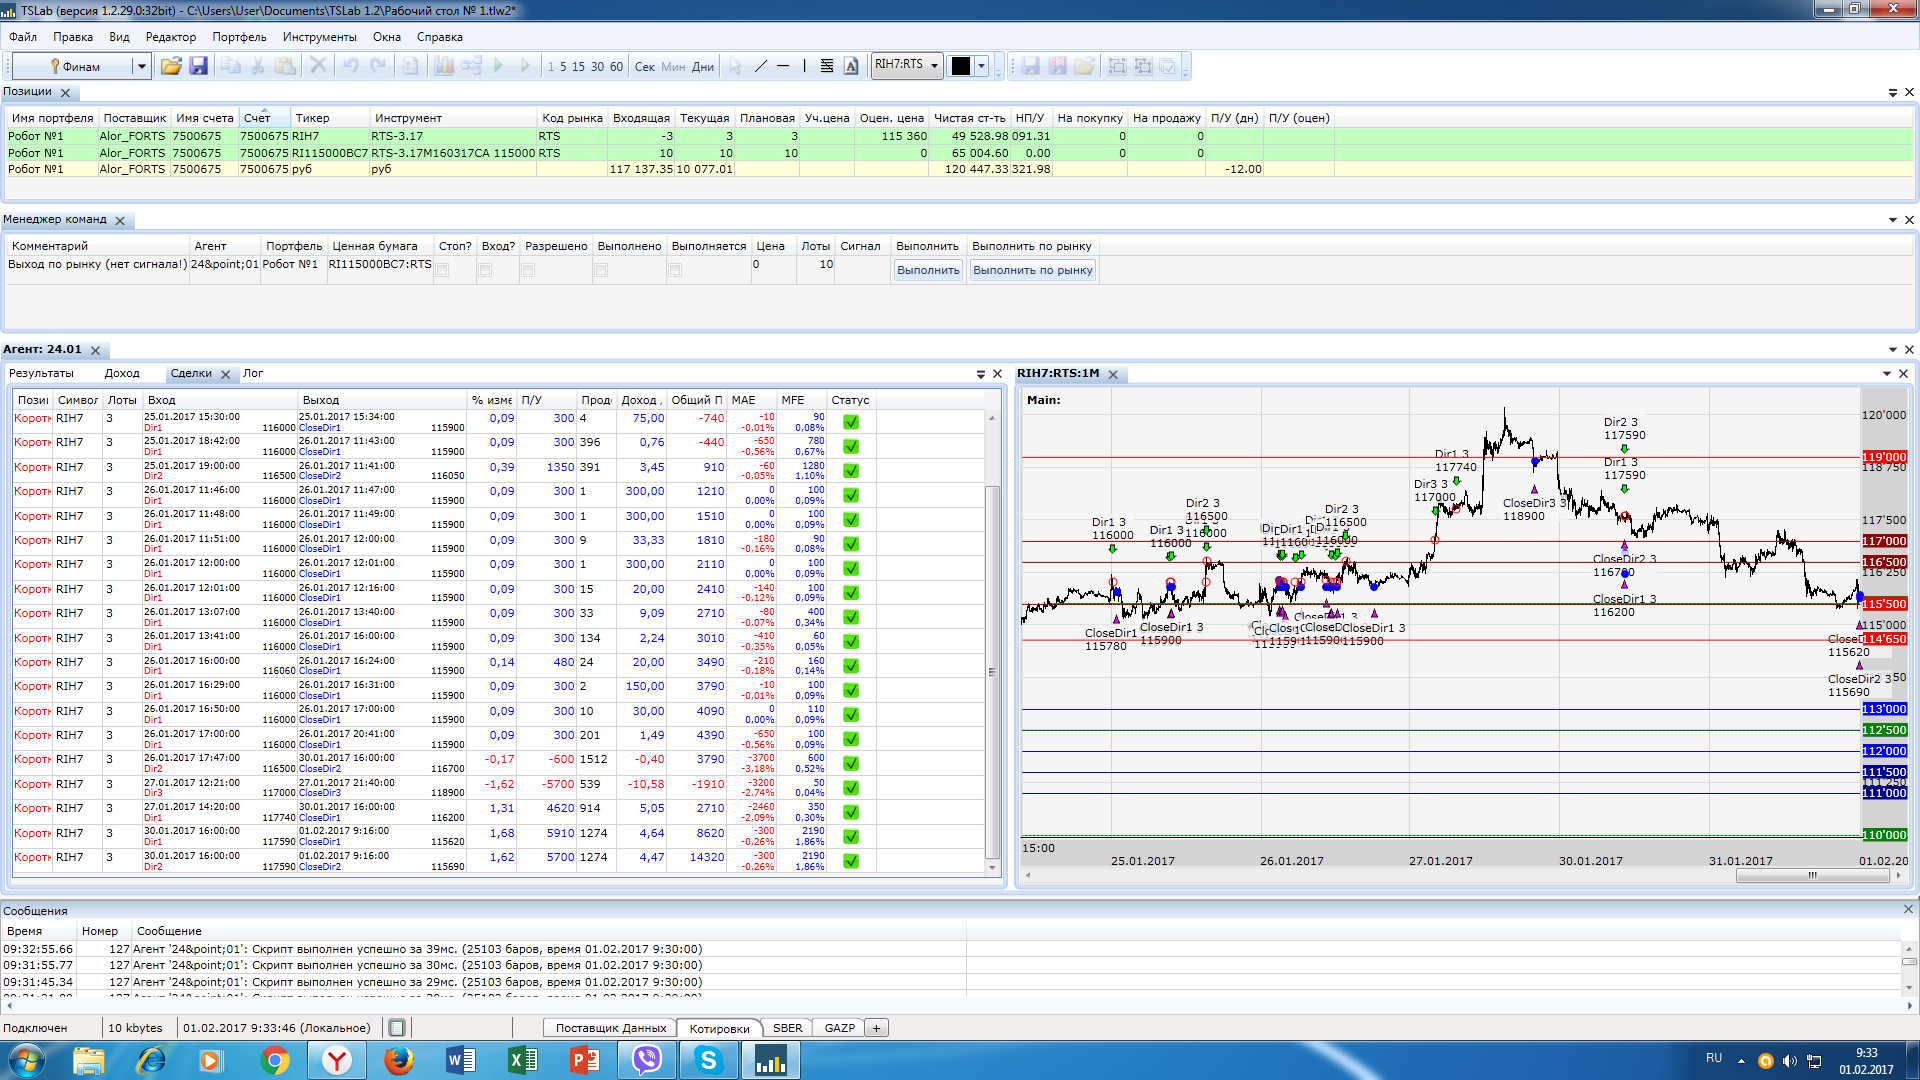Expand the RIH7:RTS instrument dropdown

pyautogui.click(x=934, y=66)
